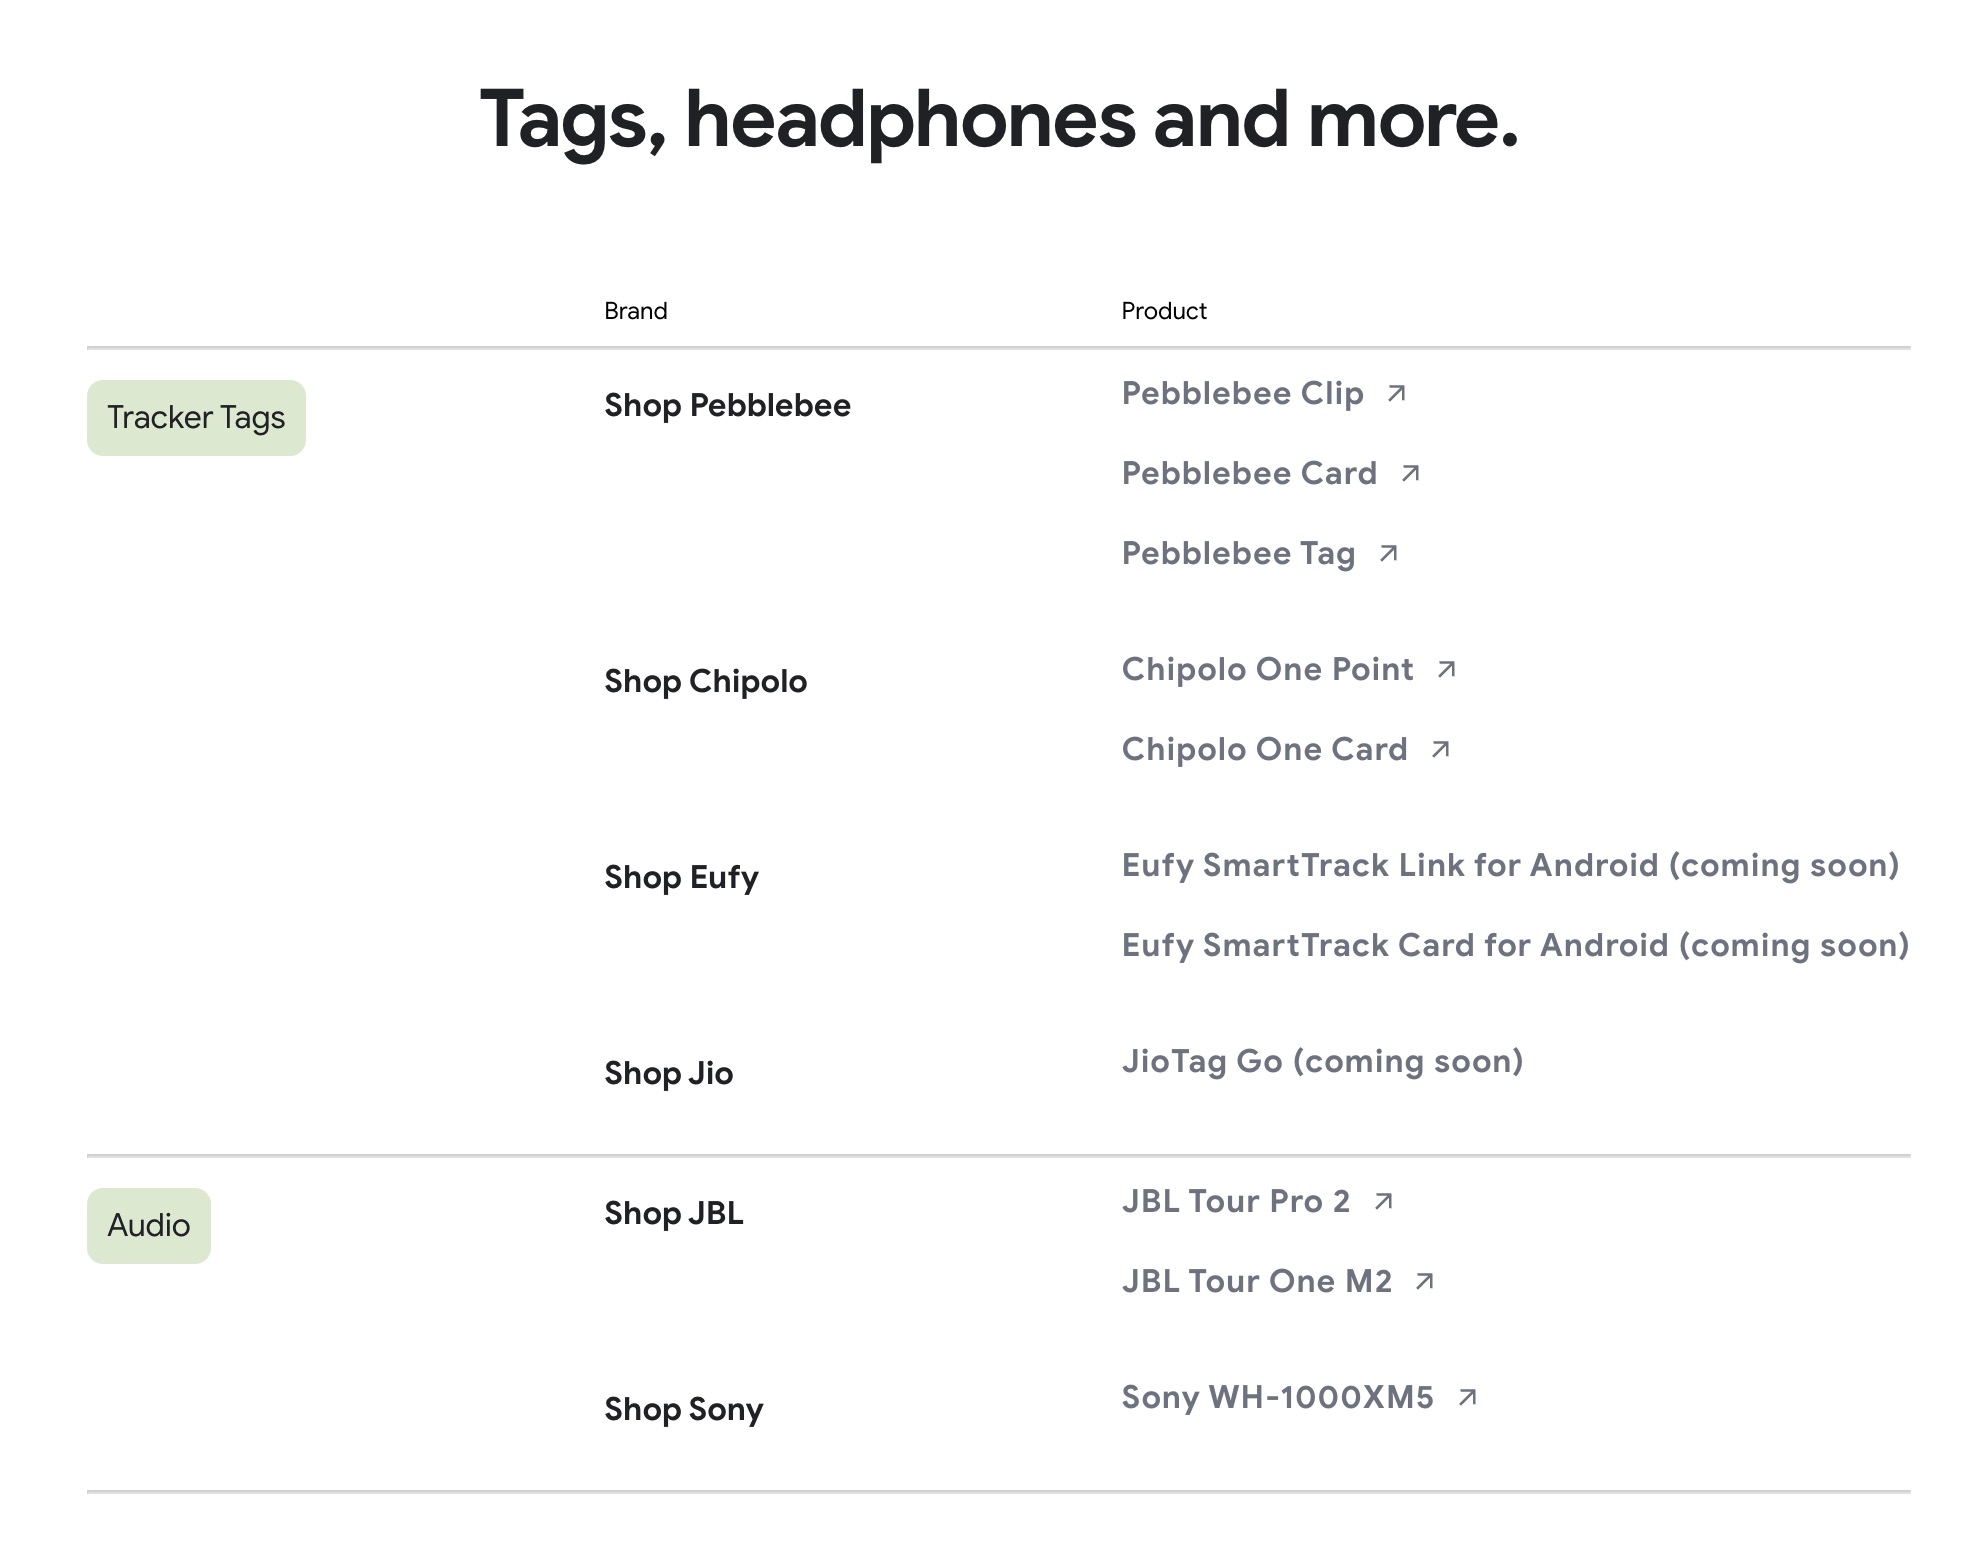Screen dimensions: 1986x1566
Task: Click the external arrow beside JBL Tour Pro 2
Action: click(x=1383, y=1202)
